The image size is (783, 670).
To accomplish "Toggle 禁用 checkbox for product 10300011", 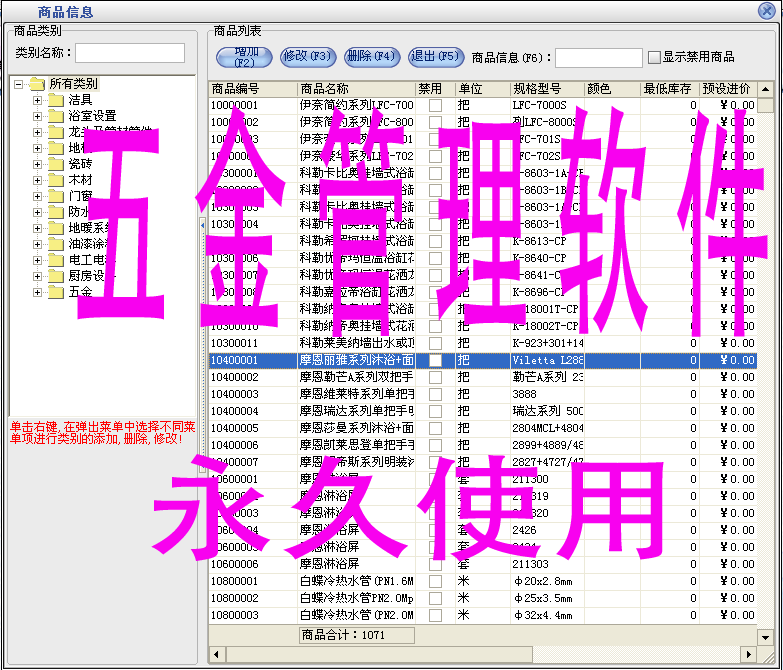I will tap(435, 343).
